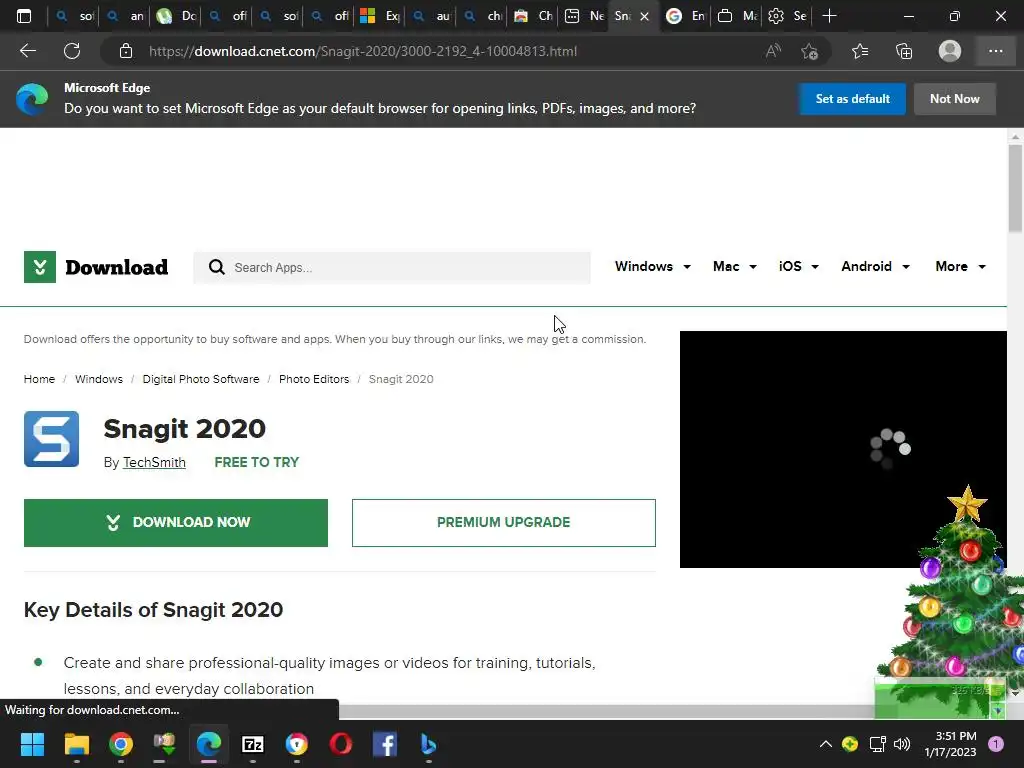Switch to the 'Ne' tab
Viewport: 1024px width, 768px height.
pyautogui.click(x=584, y=16)
